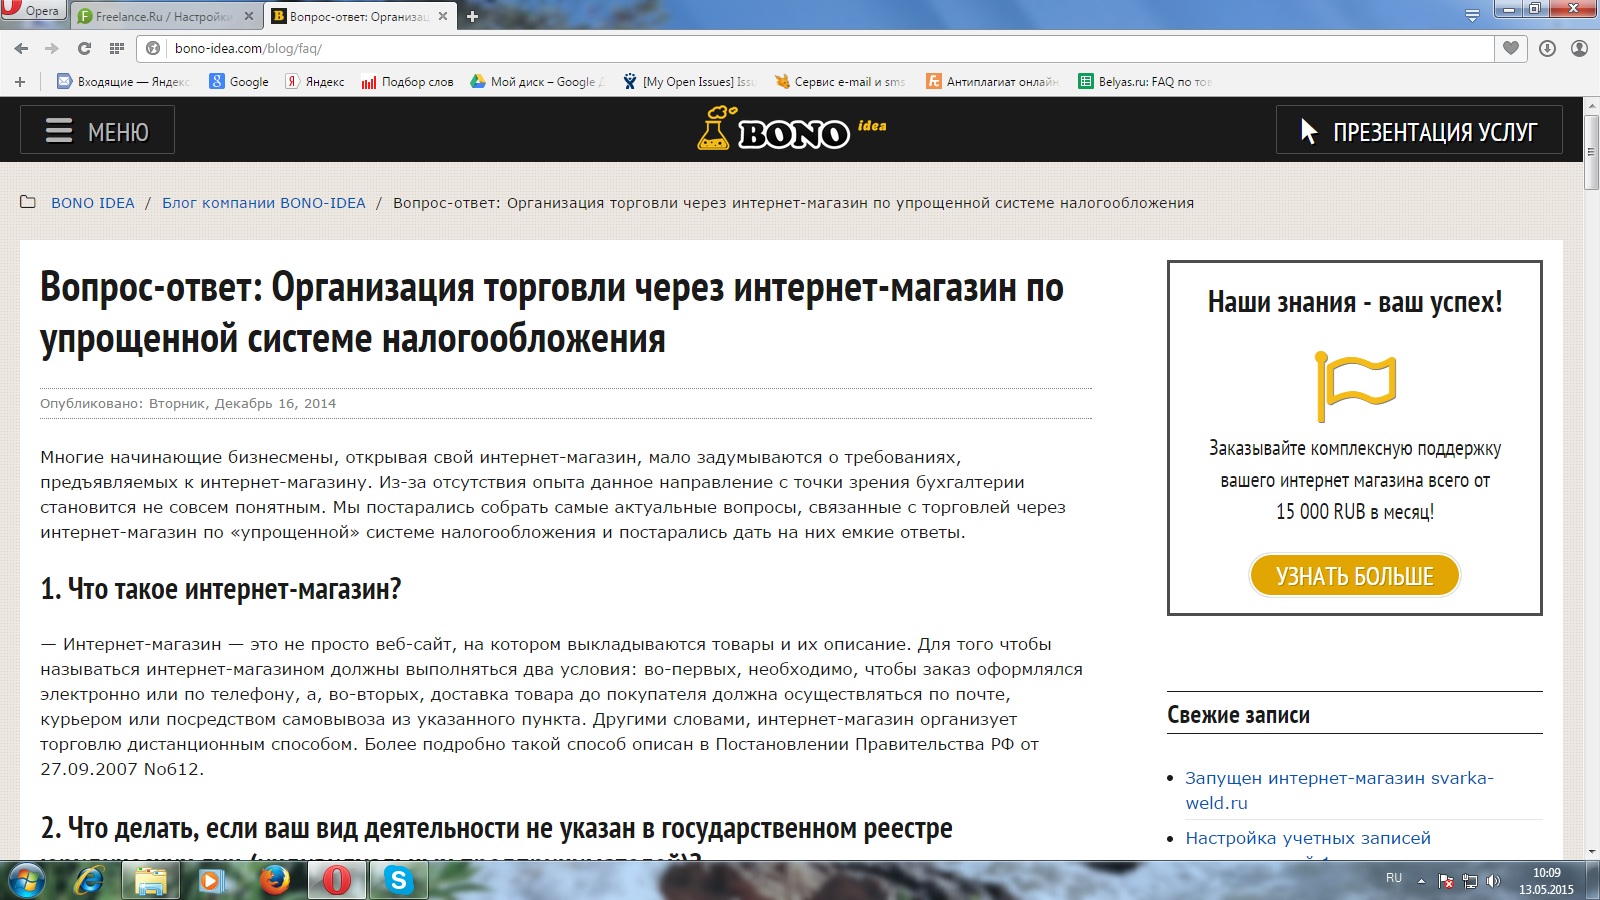
Task: Open the Входящие — Яндекс bookmark
Action: coord(123,82)
